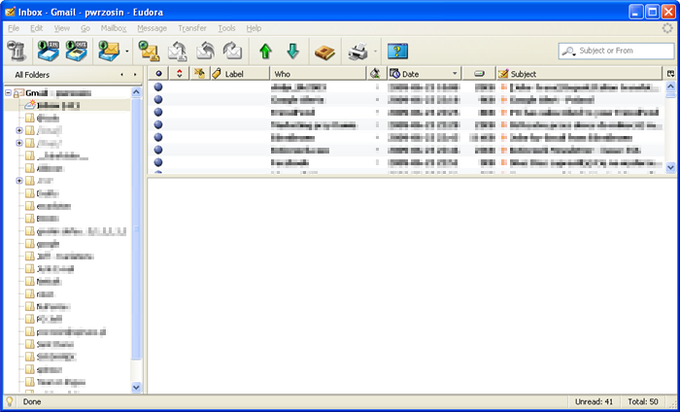Sort by Size column header icon
Image resolution: width=680 pixels, height=412 pixels.
coord(479,74)
